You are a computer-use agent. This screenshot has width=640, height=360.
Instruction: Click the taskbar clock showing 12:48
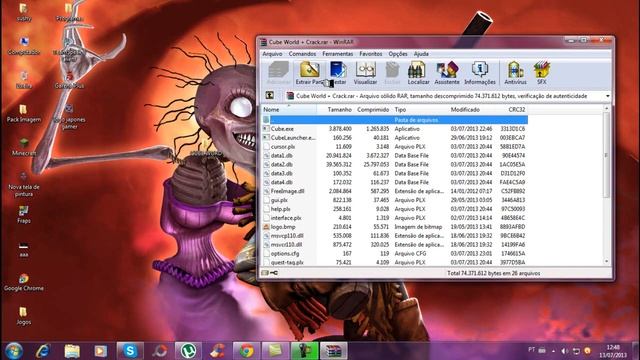613,351
